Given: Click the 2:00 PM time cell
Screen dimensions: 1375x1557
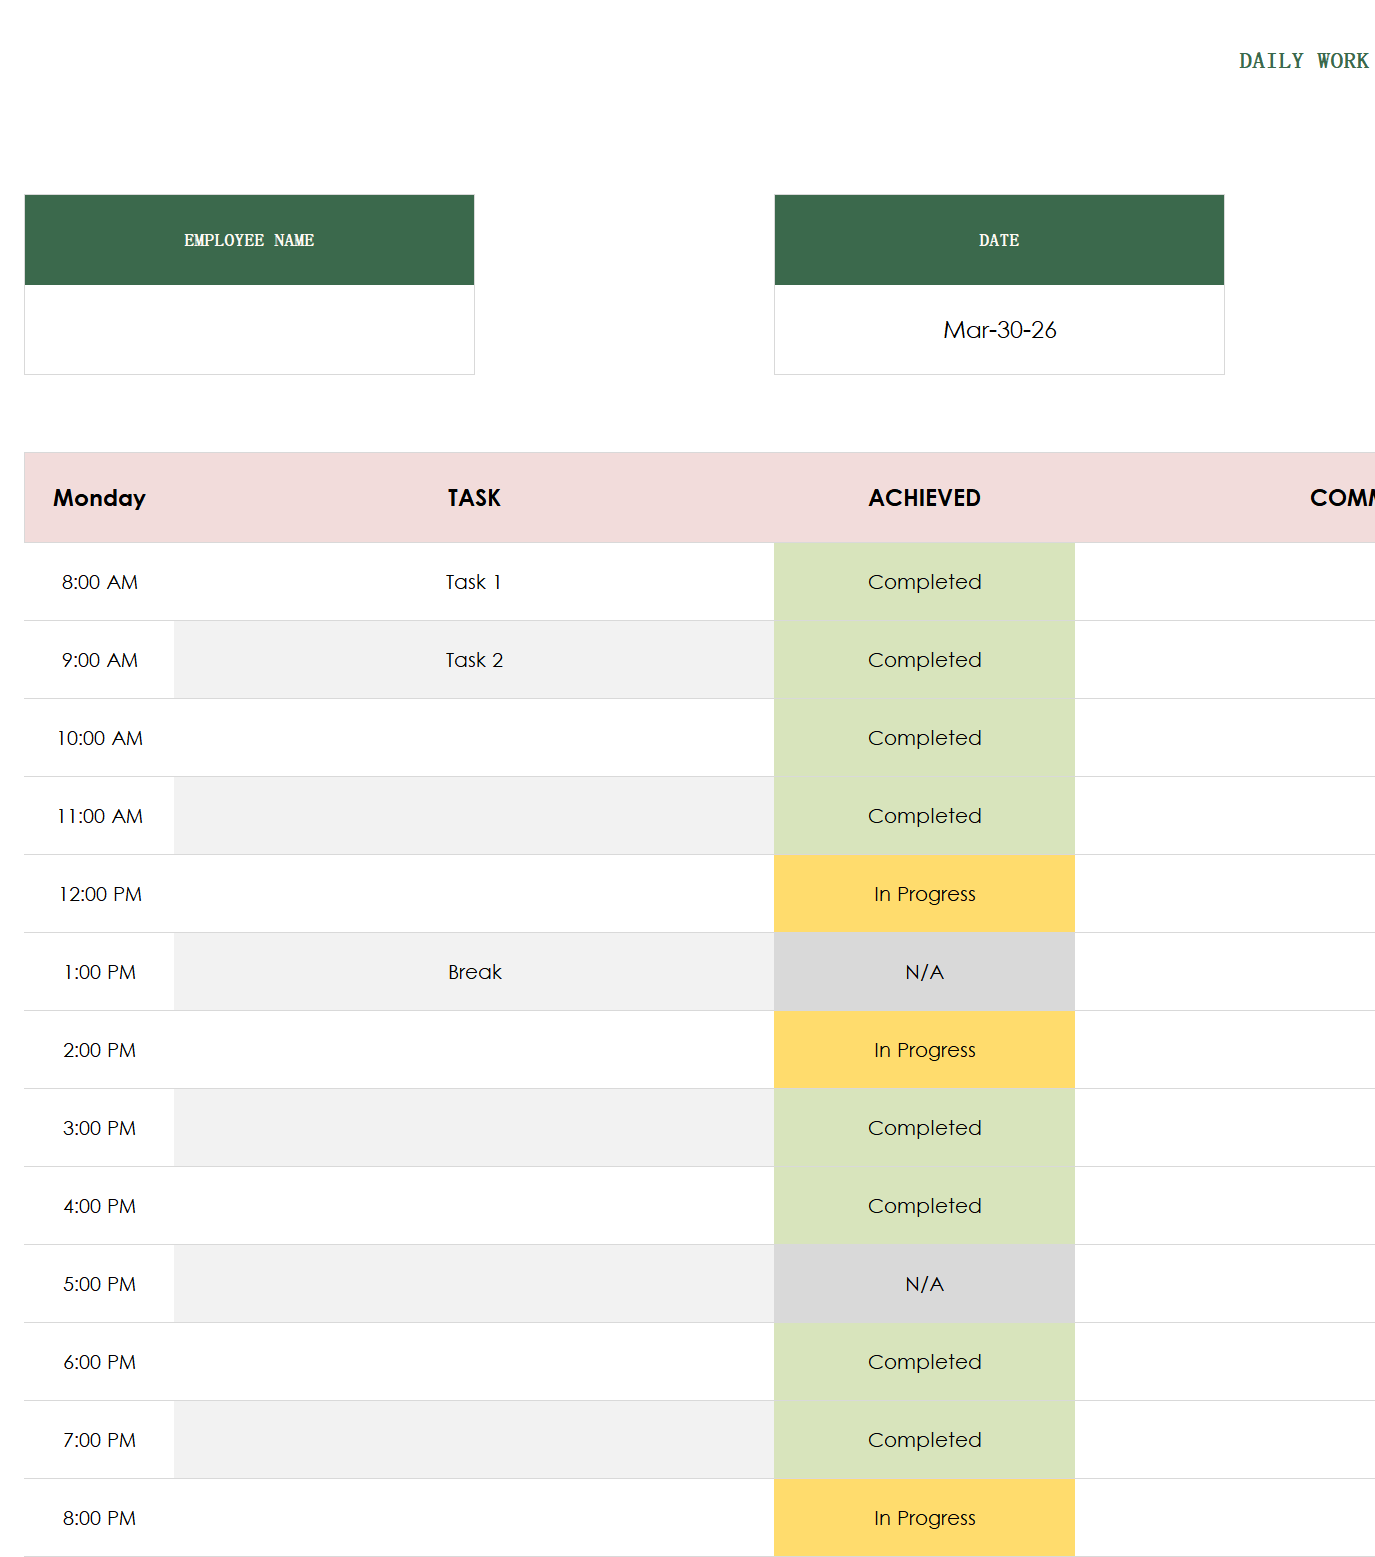Looking at the screenshot, I should pos(99,1050).
